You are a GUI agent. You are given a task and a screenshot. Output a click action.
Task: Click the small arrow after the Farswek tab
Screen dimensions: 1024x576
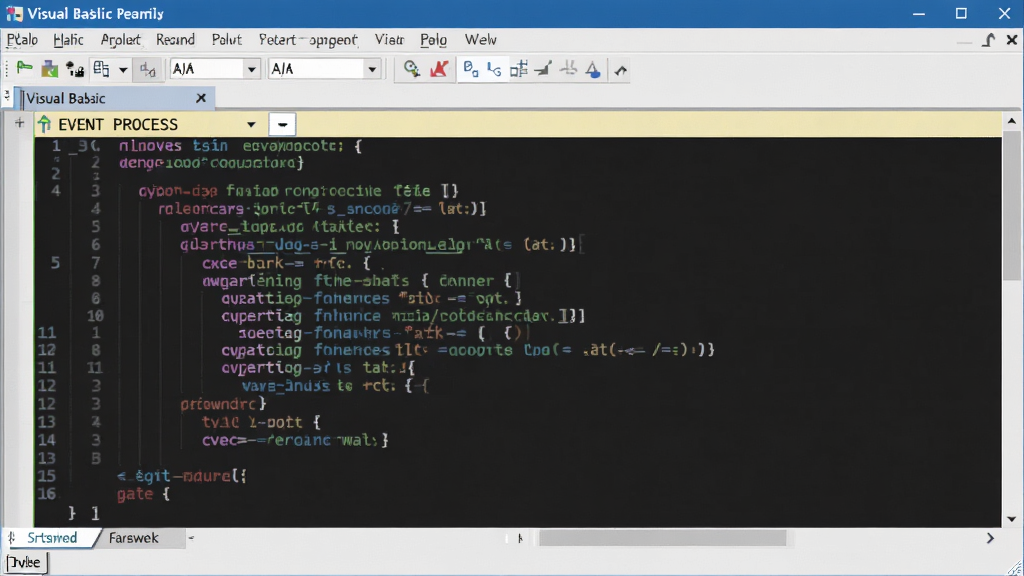click(x=191, y=538)
